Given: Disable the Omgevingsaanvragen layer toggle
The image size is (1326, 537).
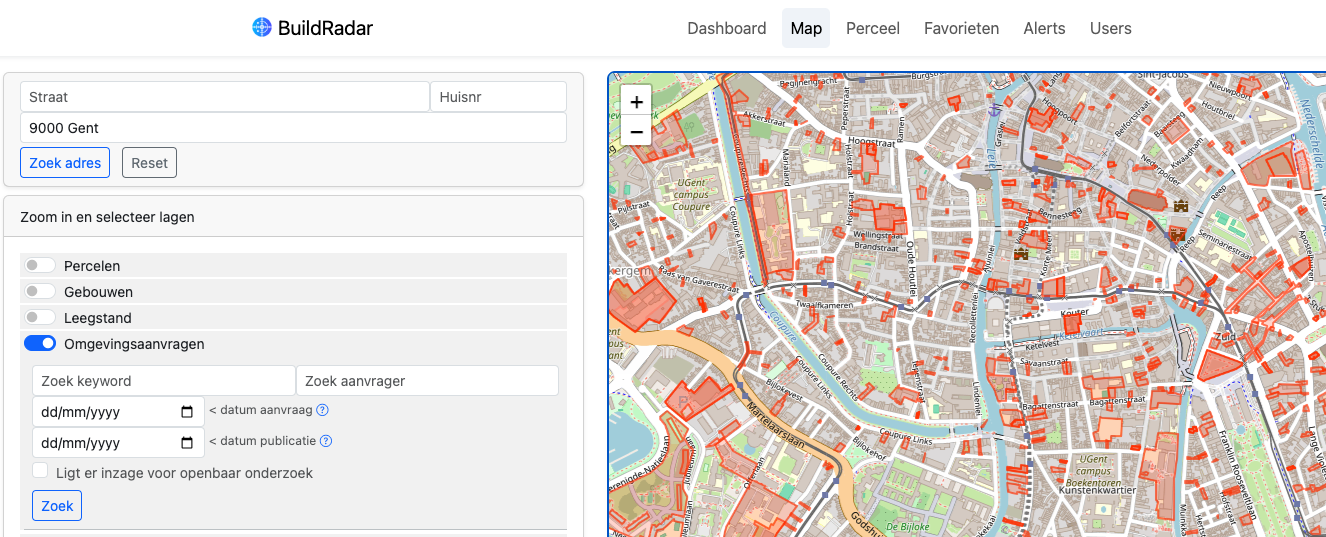Looking at the screenshot, I should (x=40, y=344).
